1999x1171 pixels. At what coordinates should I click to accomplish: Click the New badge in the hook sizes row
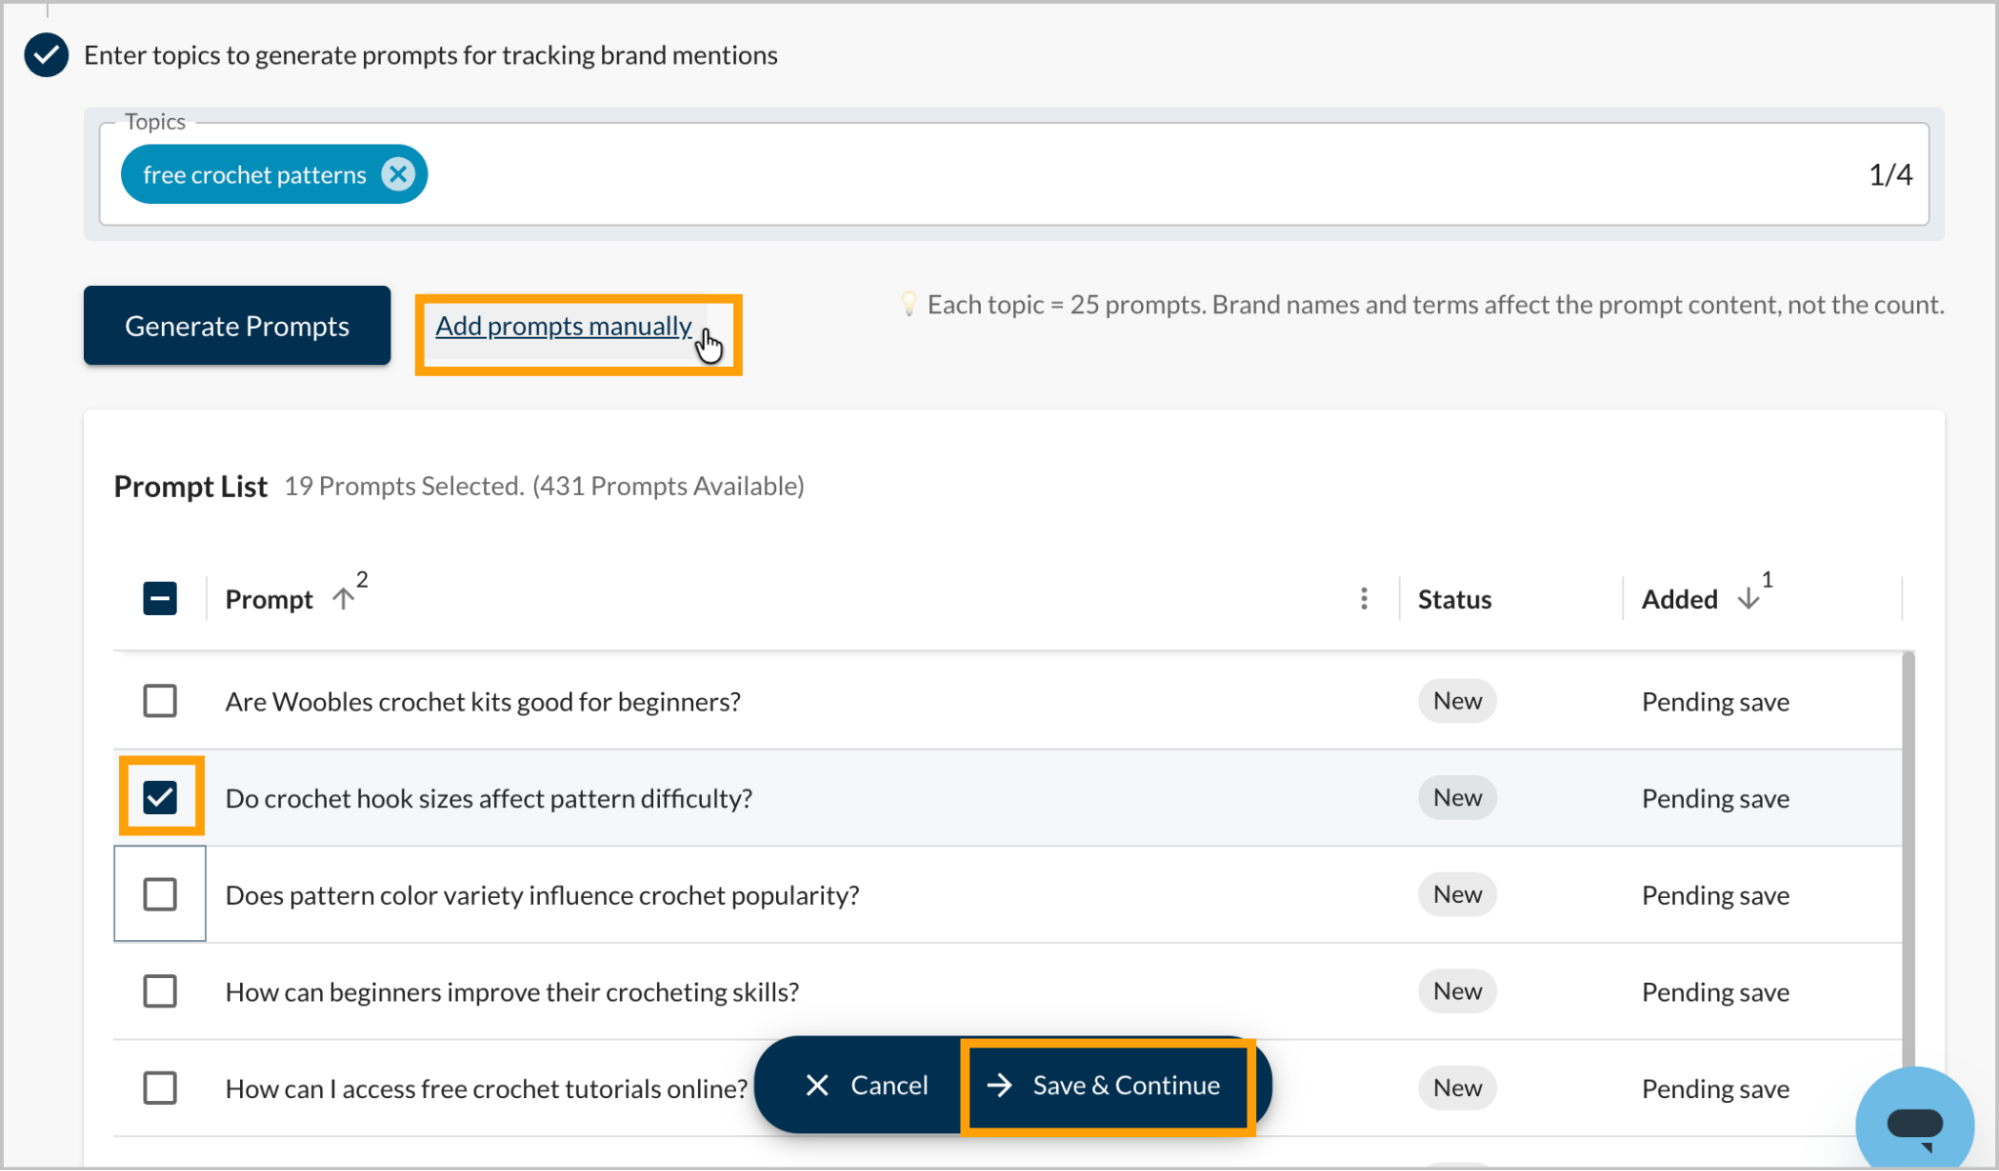coord(1457,798)
